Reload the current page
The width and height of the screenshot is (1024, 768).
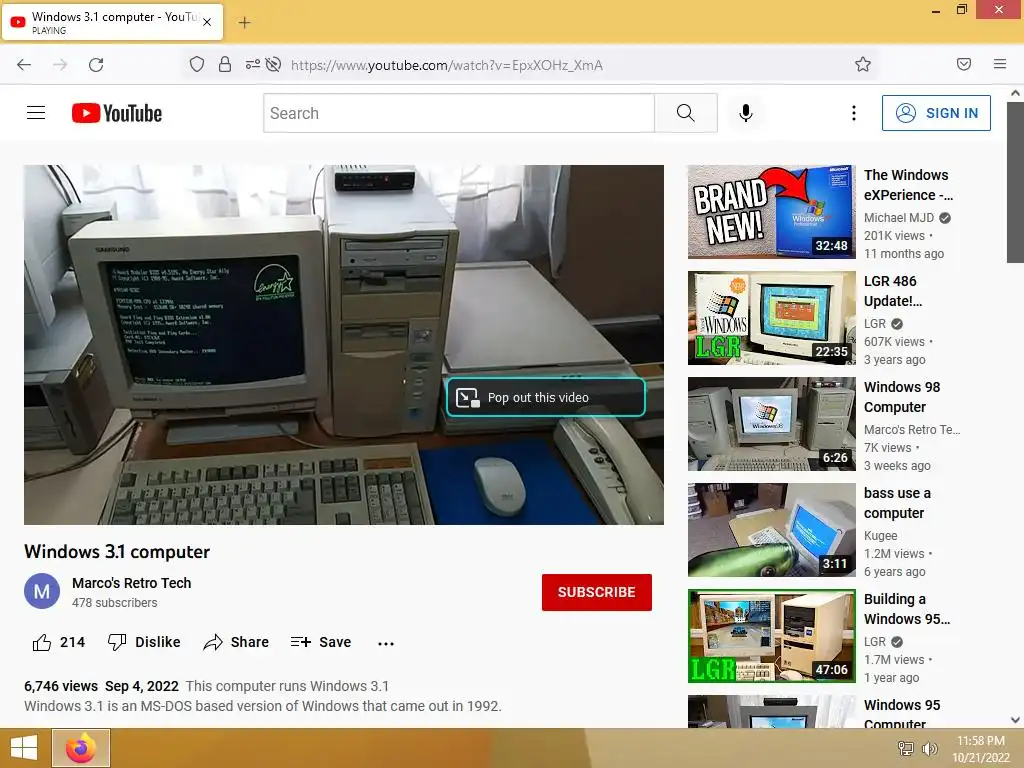pyautogui.click(x=96, y=65)
